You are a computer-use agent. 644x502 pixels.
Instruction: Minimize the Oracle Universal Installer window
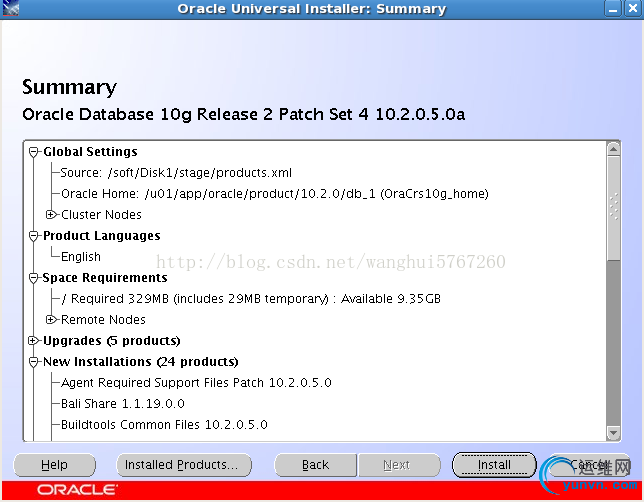(x=613, y=9)
